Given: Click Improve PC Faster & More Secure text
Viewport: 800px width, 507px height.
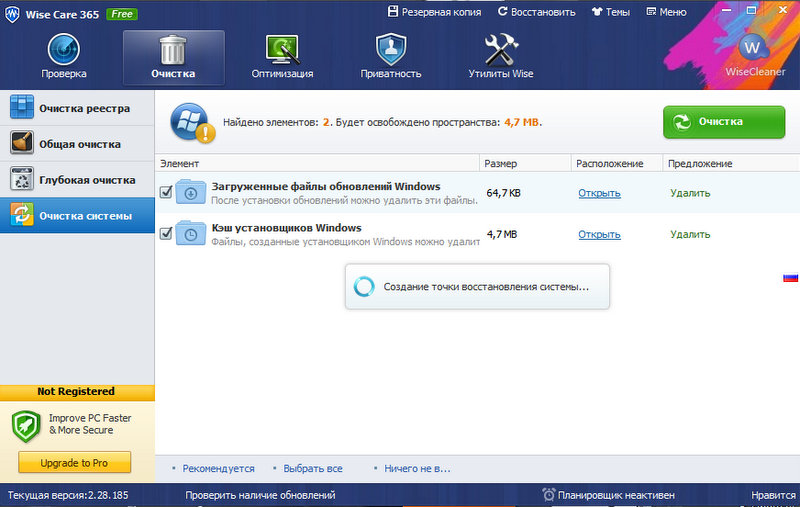Looking at the screenshot, I should [90, 424].
